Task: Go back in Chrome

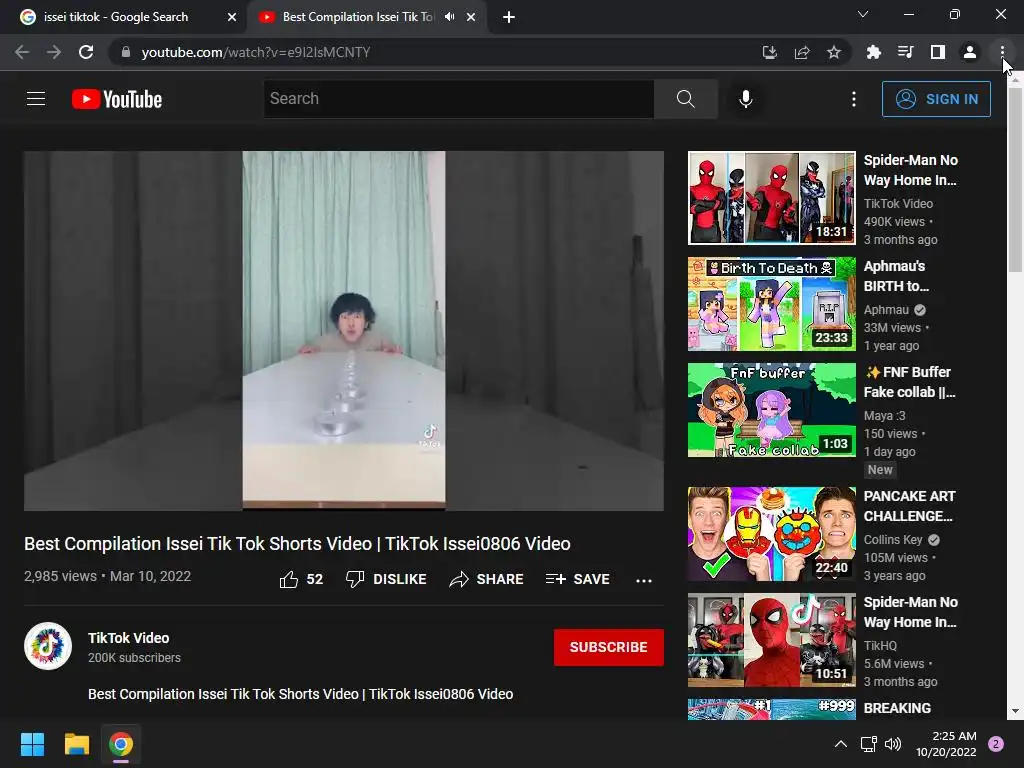Action: (x=22, y=52)
